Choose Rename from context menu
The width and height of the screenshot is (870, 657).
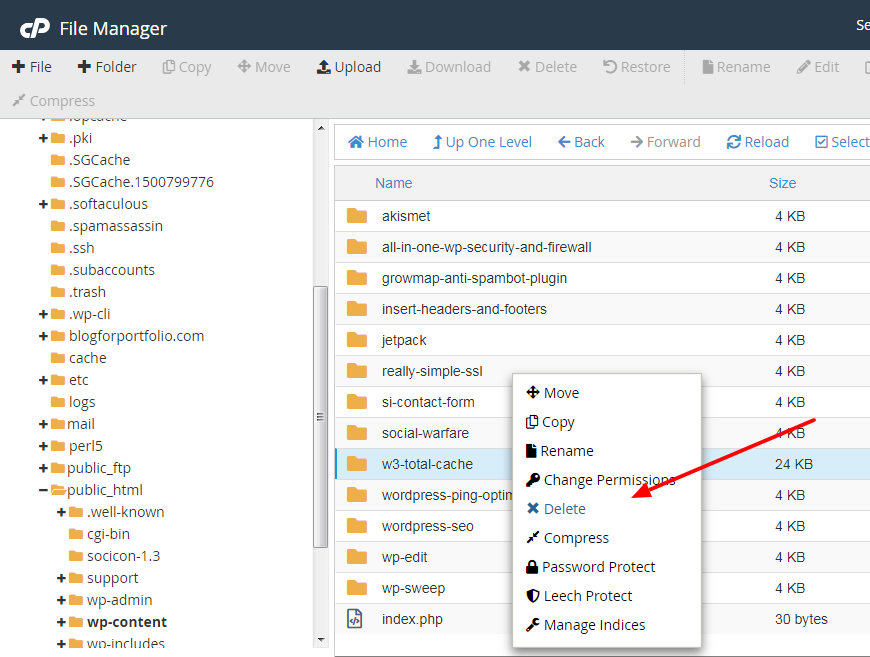[x=559, y=451]
